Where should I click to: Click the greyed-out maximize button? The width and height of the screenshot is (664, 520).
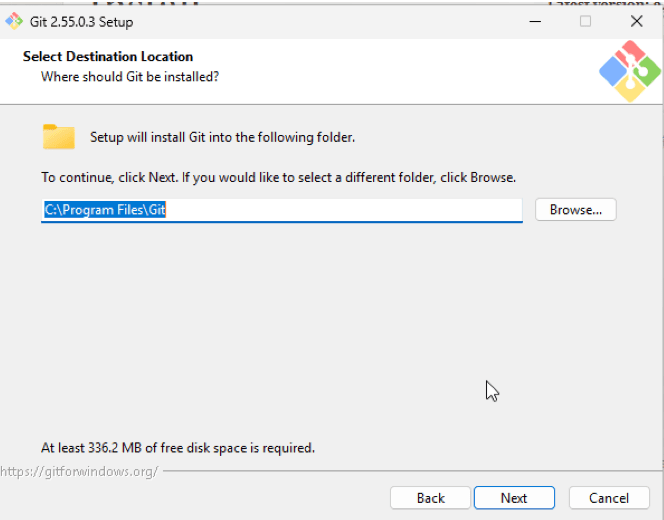[x=585, y=21]
